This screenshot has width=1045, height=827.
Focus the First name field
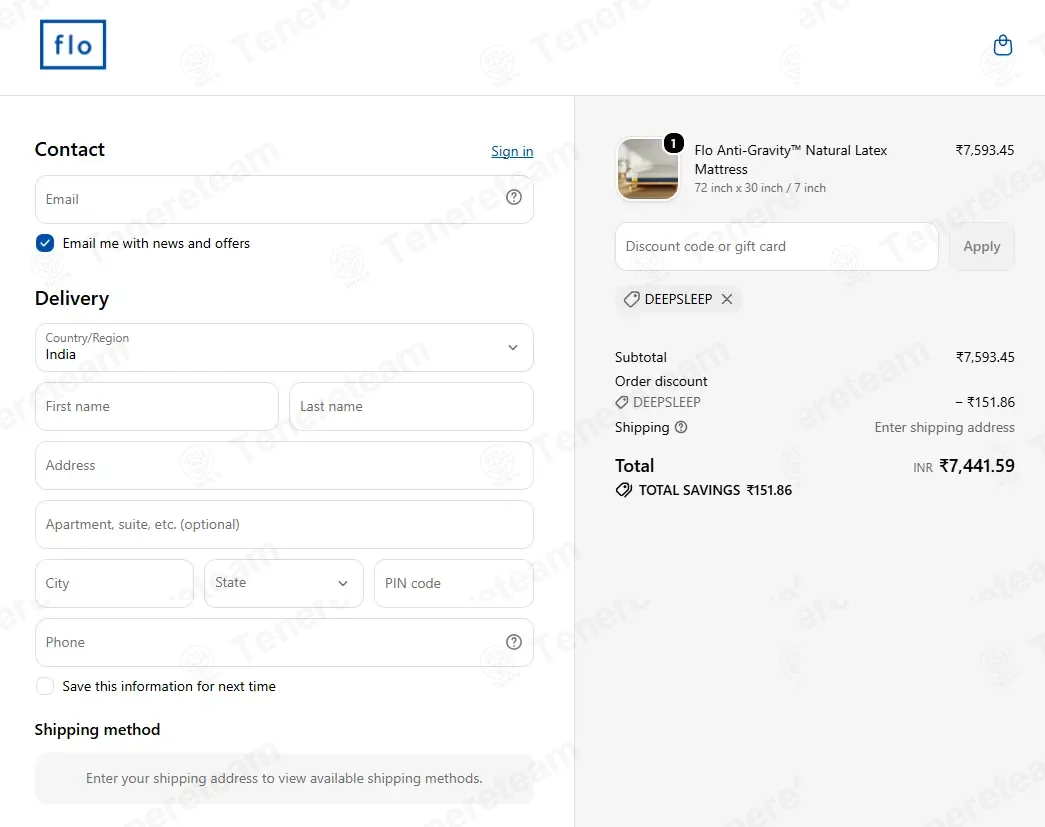(x=157, y=407)
